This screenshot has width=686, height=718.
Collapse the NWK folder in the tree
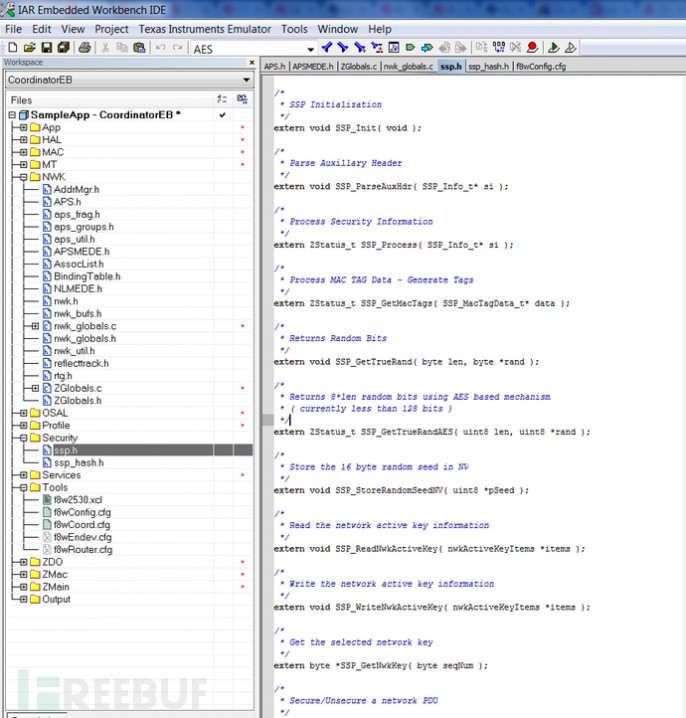22,177
